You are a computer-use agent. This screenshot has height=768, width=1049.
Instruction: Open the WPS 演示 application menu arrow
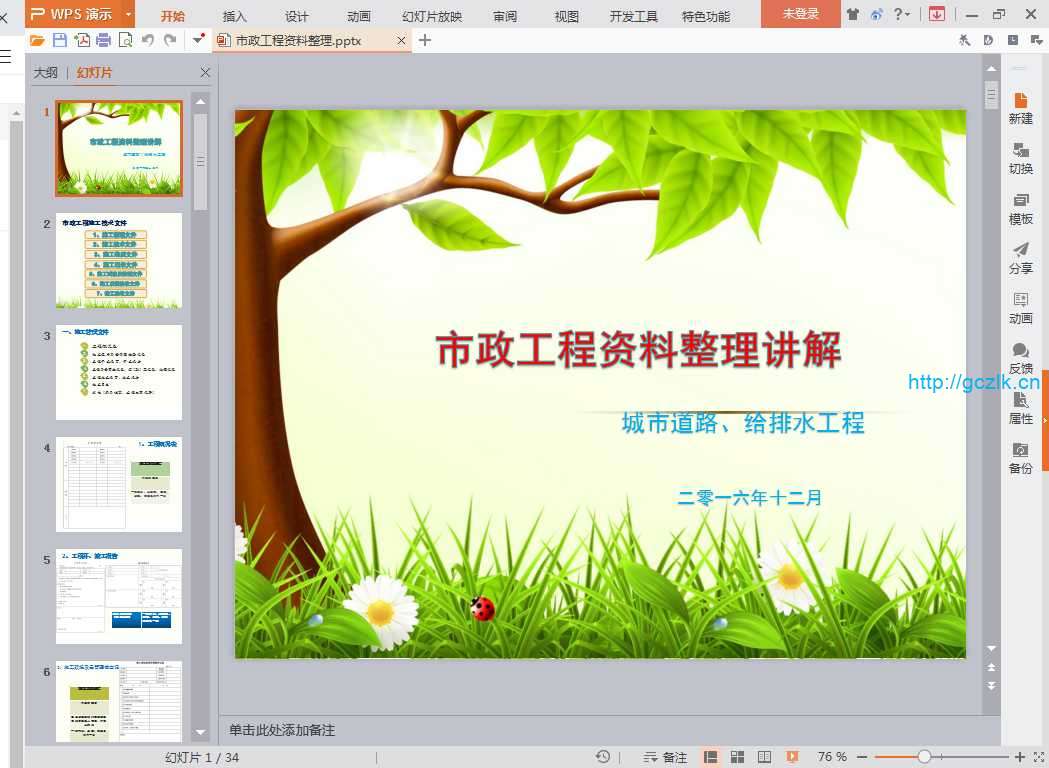click(128, 14)
